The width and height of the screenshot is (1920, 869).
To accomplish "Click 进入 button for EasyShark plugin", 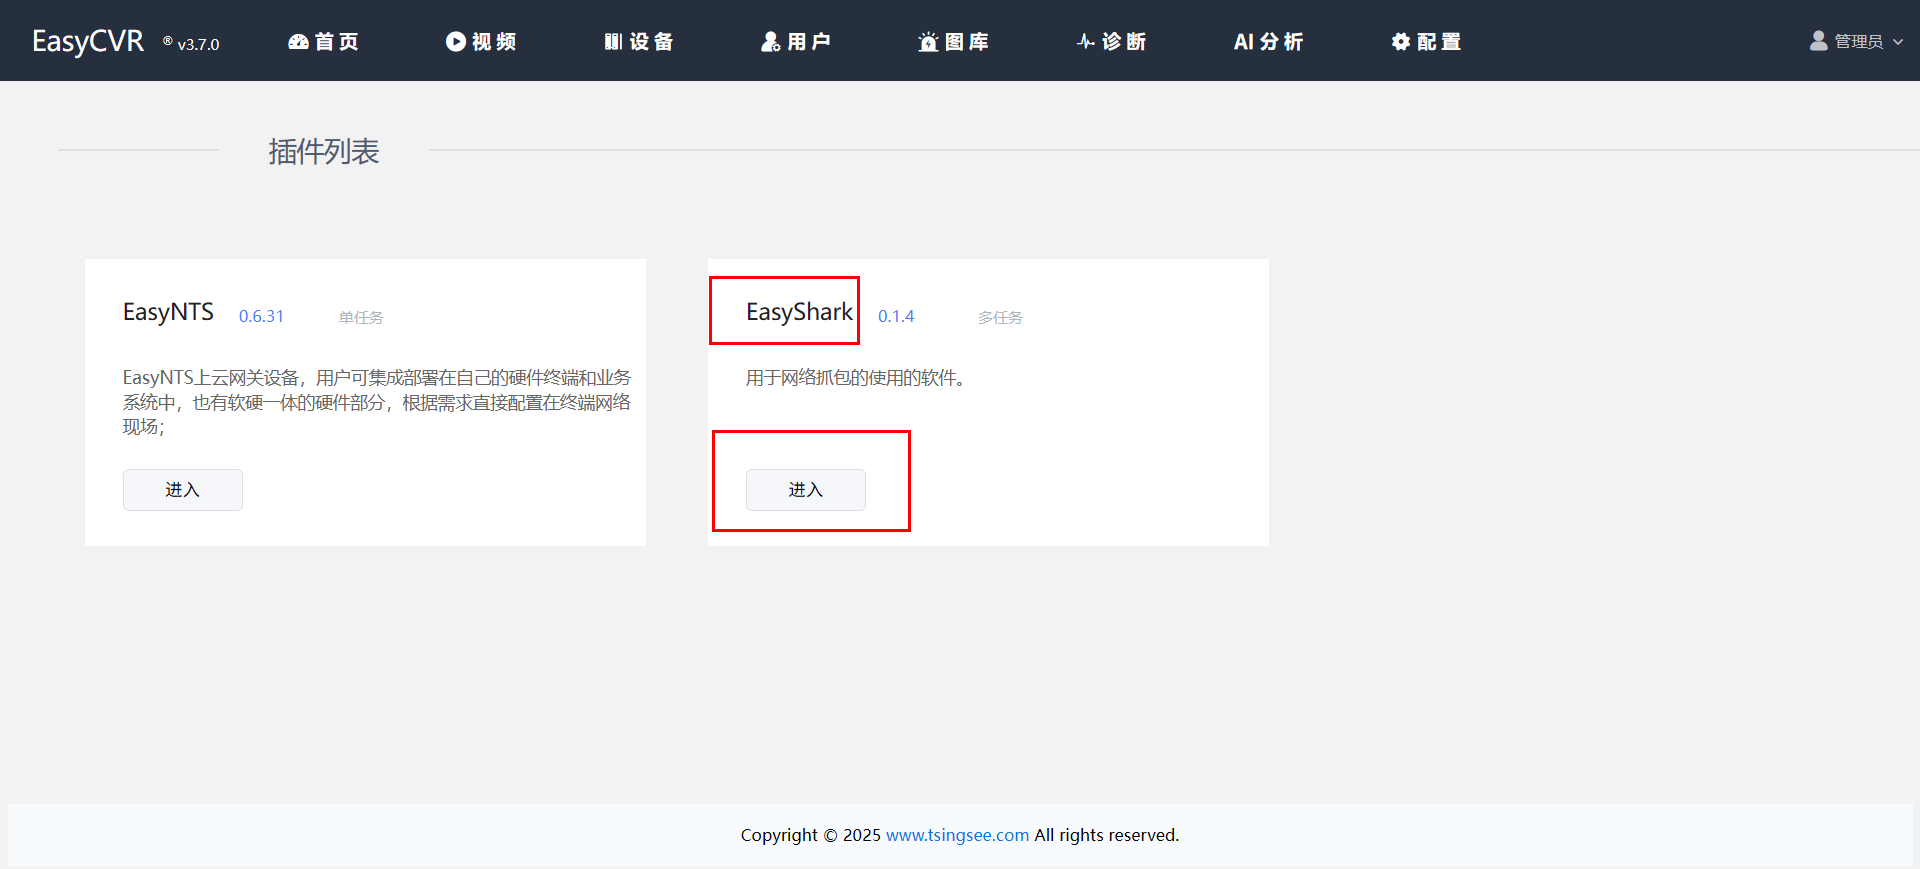I will point(806,490).
